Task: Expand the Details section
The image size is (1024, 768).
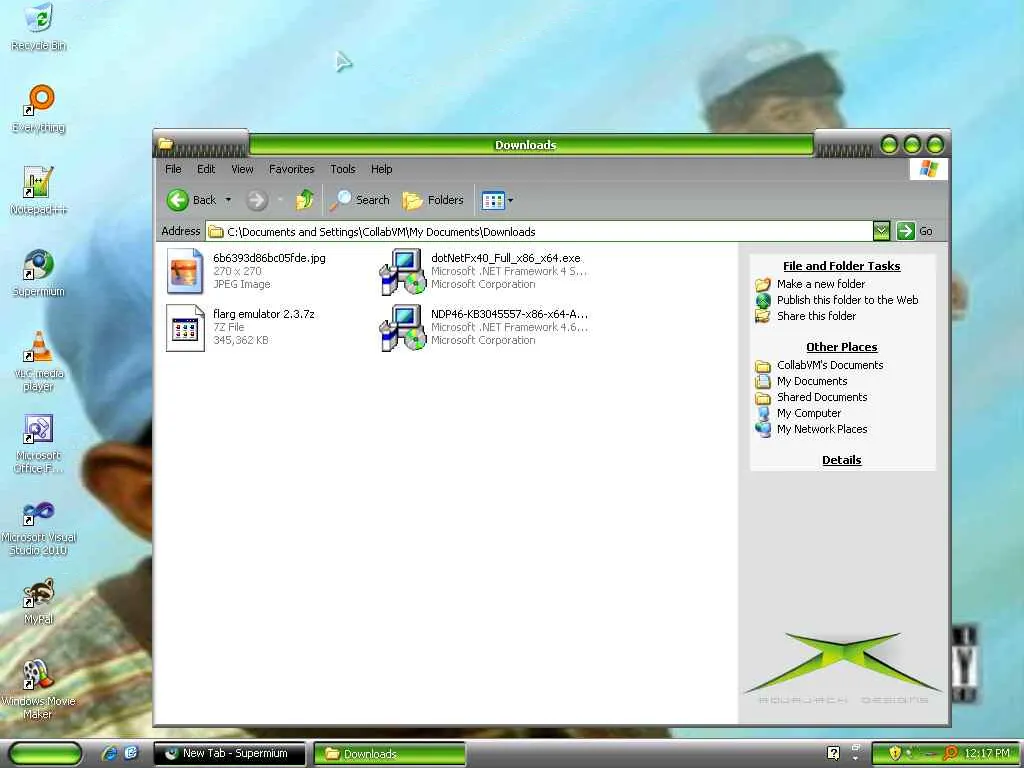Action: click(841, 460)
